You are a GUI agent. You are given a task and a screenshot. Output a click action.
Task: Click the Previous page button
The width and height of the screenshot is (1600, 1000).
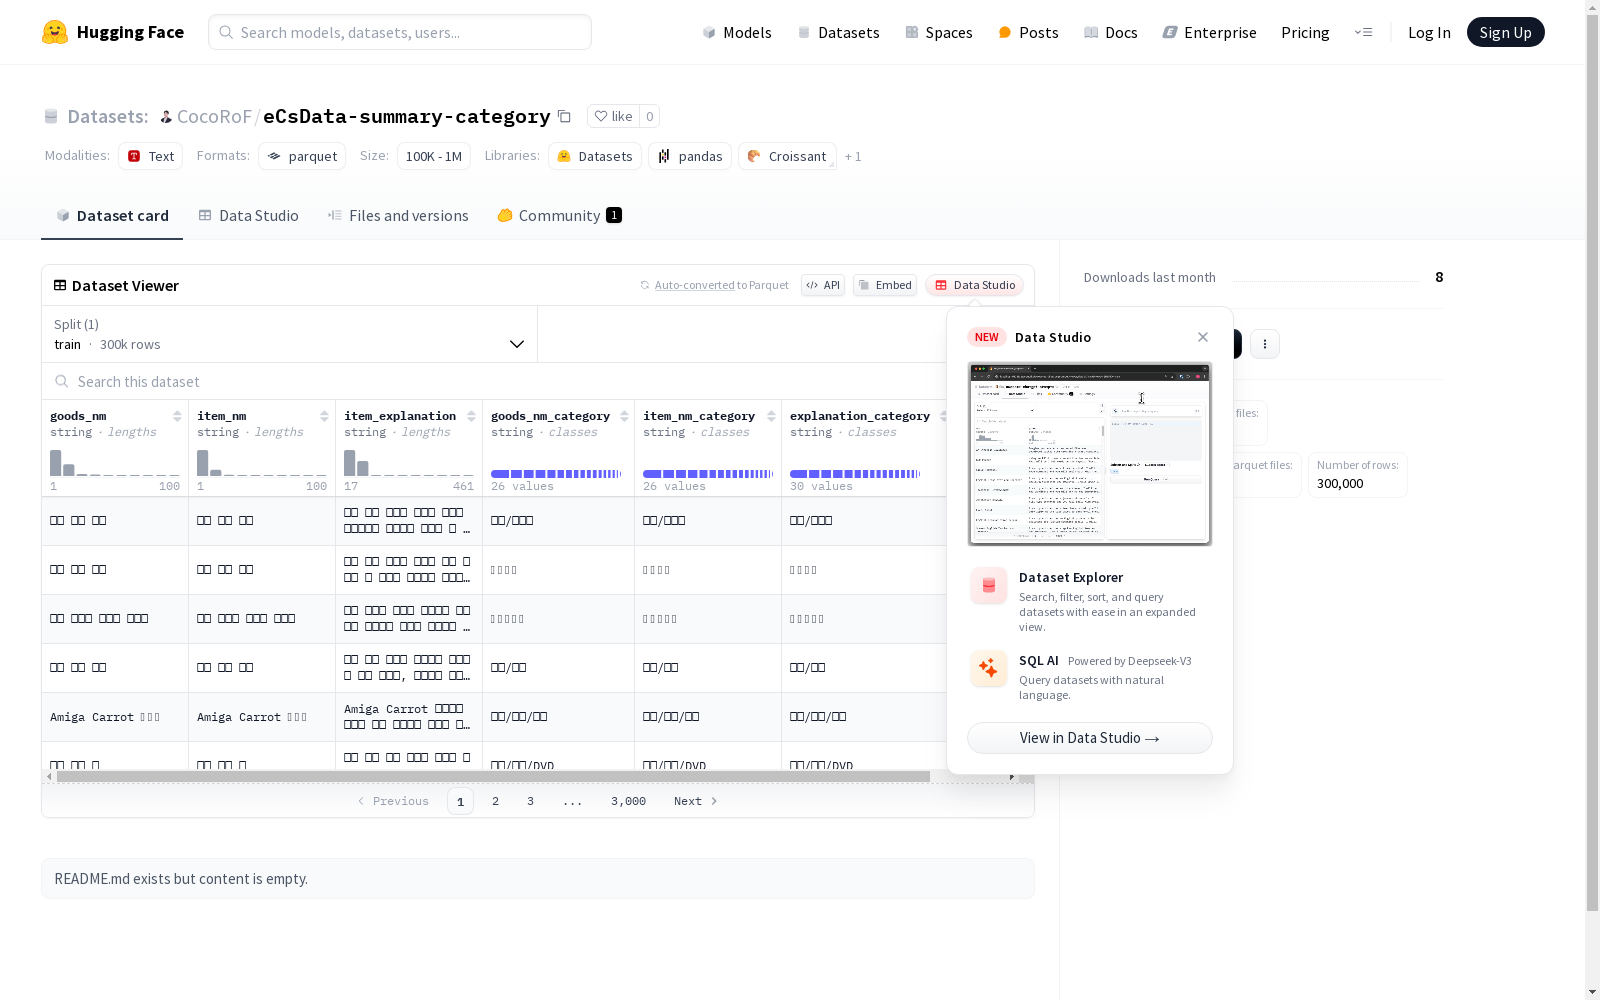click(393, 801)
